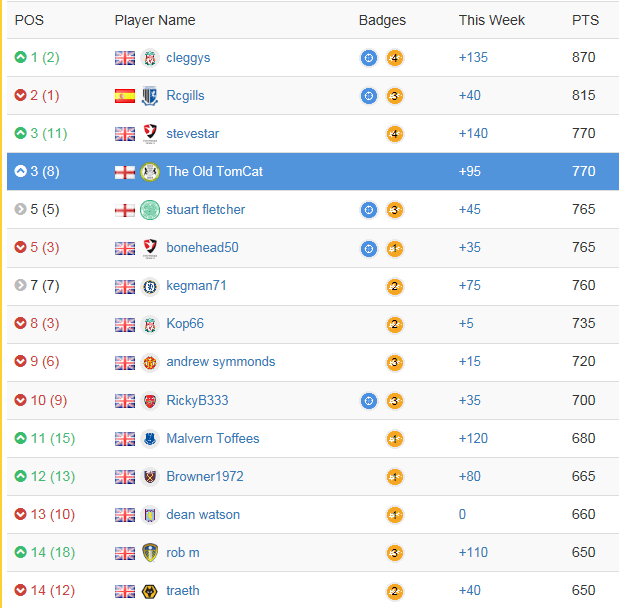Click the green up arrow in cleggys' row

pyautogui.click(x=21, y=57)
